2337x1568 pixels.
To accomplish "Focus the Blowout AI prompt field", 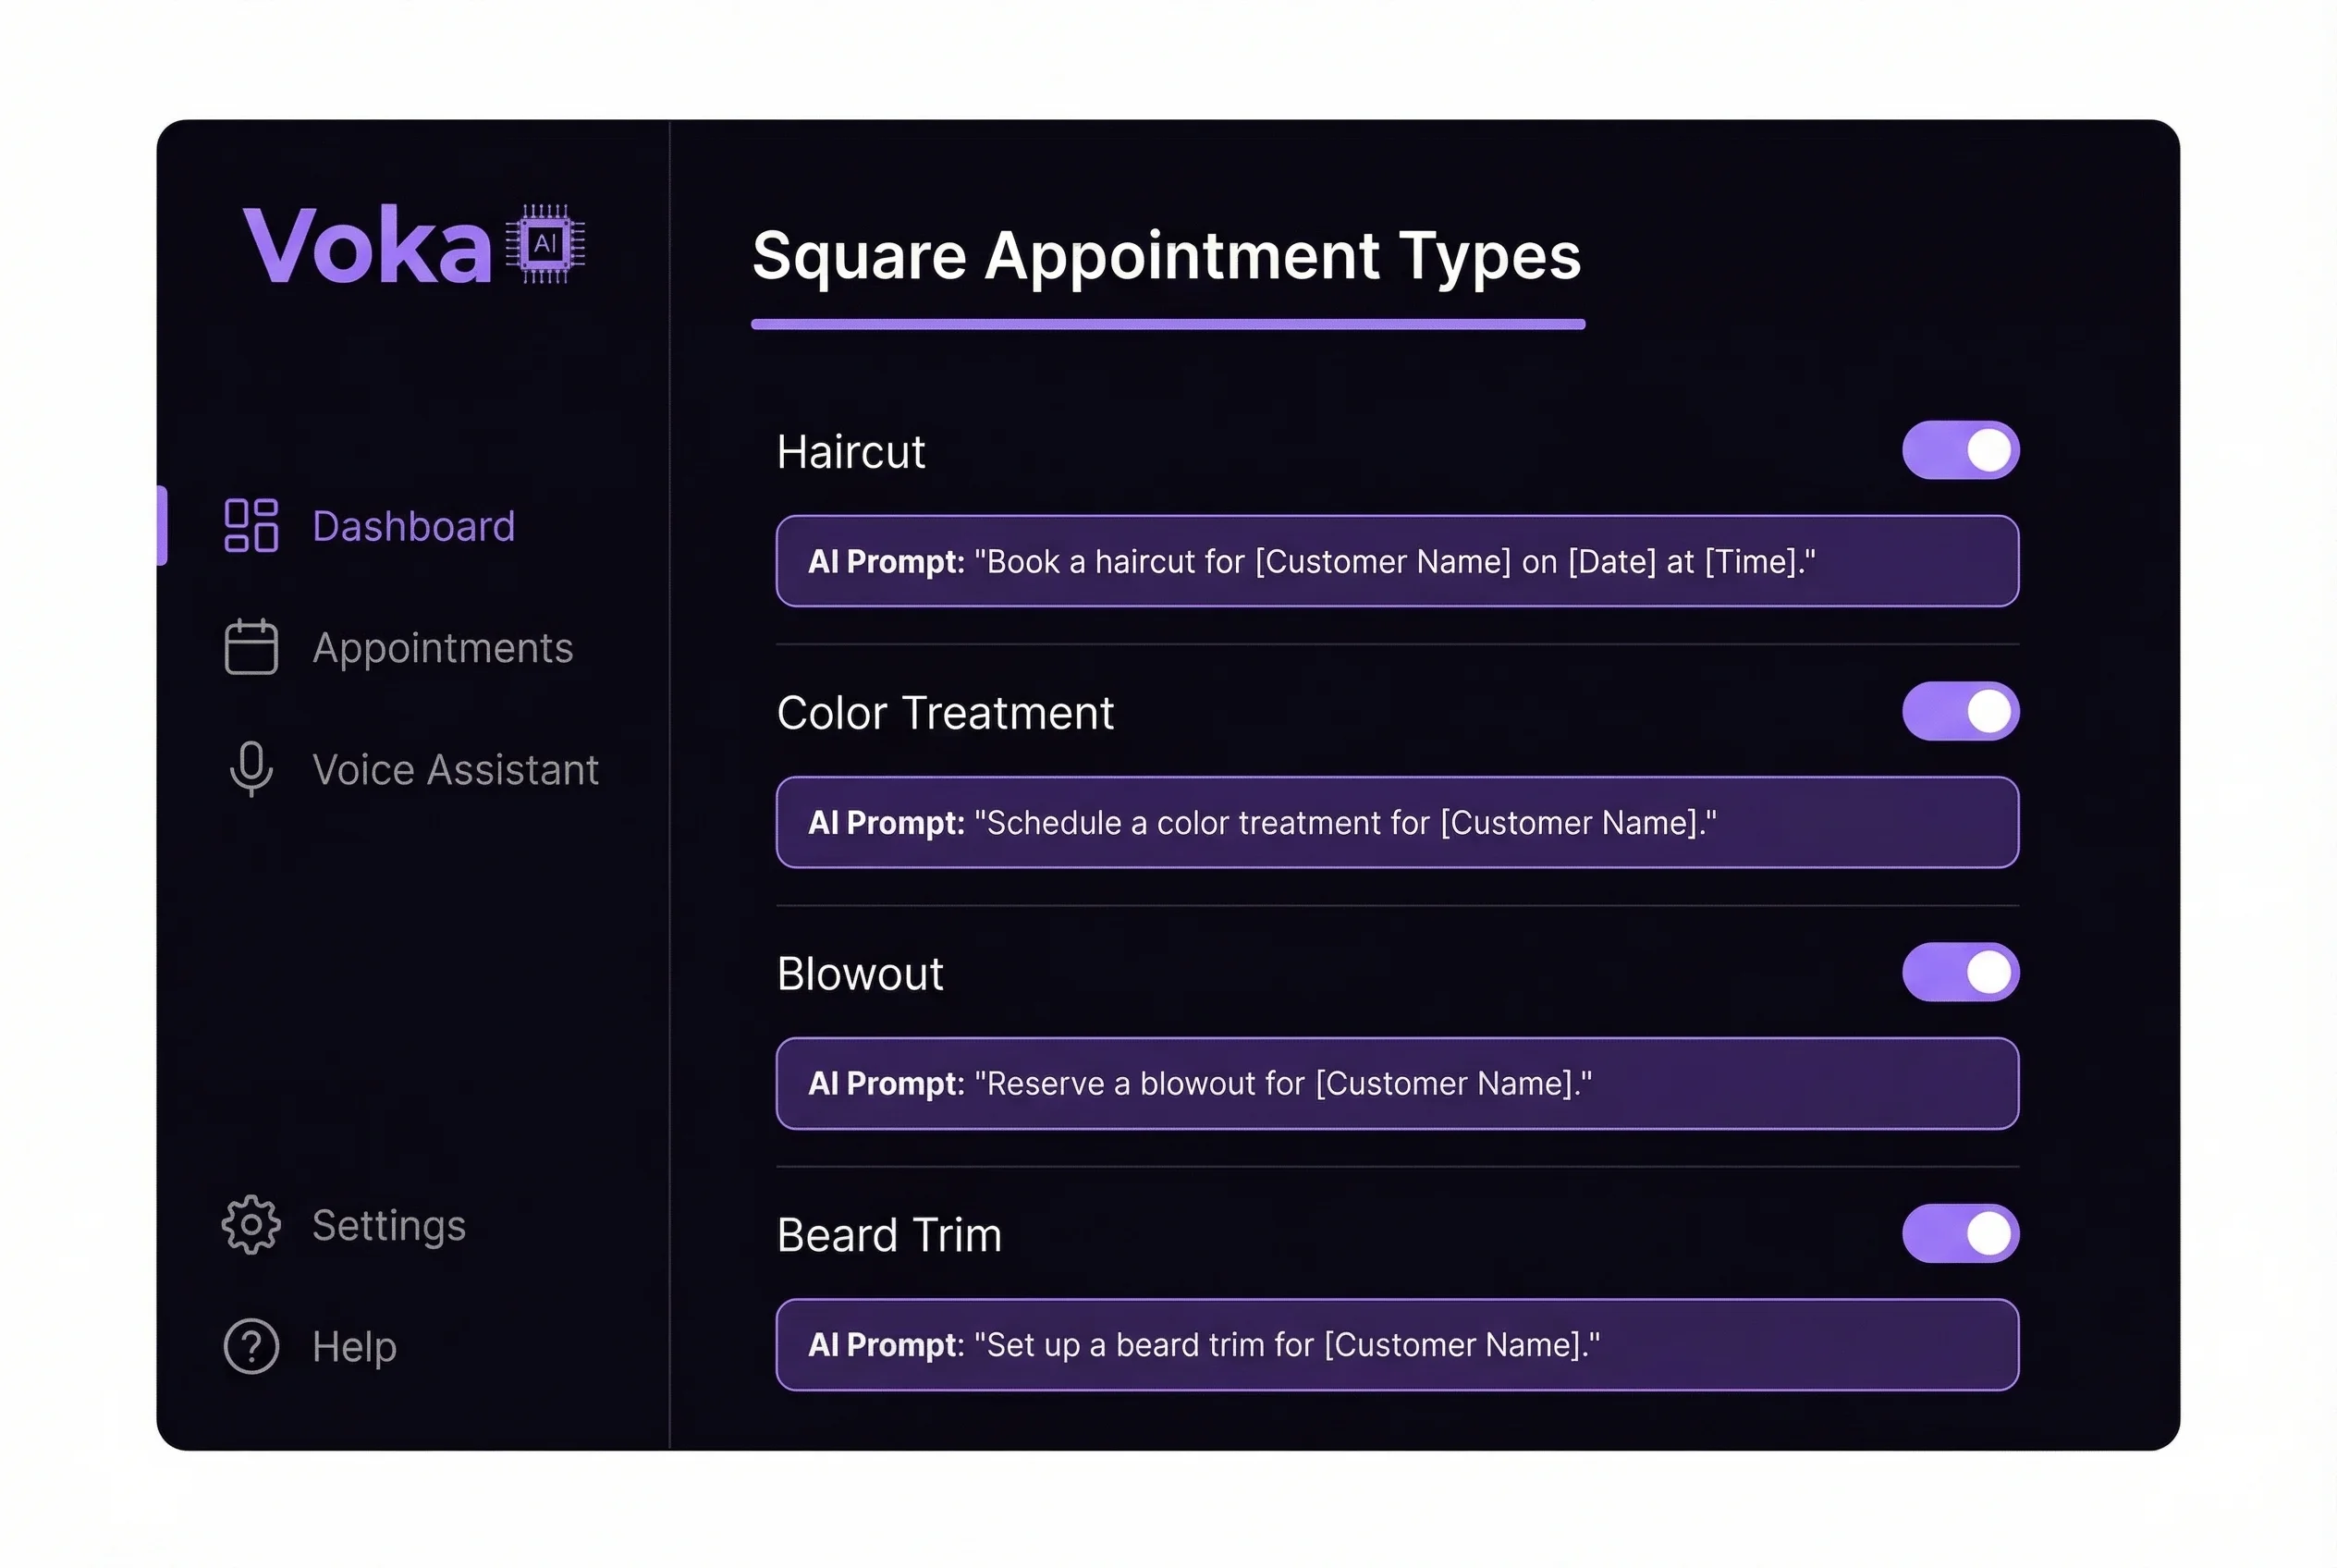I will [x=1397, y=1083].
